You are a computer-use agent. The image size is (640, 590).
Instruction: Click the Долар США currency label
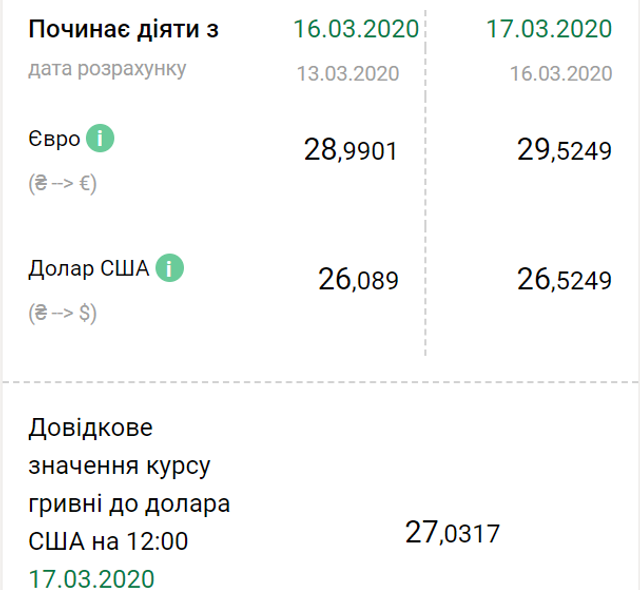point(88,268)
